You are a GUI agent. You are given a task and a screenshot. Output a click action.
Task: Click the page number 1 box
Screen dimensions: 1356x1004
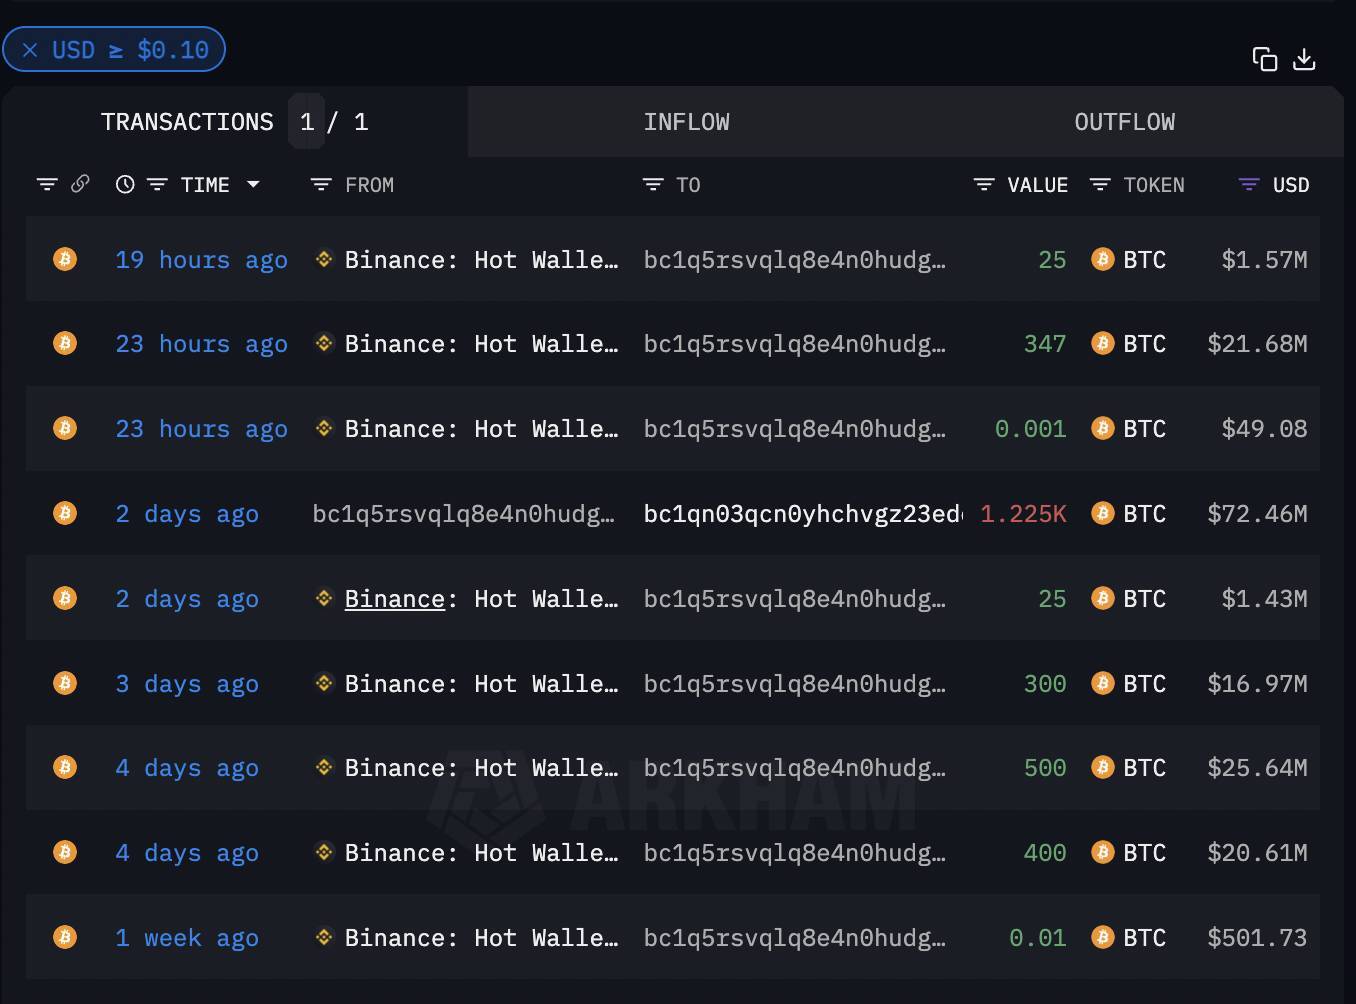click(x=307, y=122)
